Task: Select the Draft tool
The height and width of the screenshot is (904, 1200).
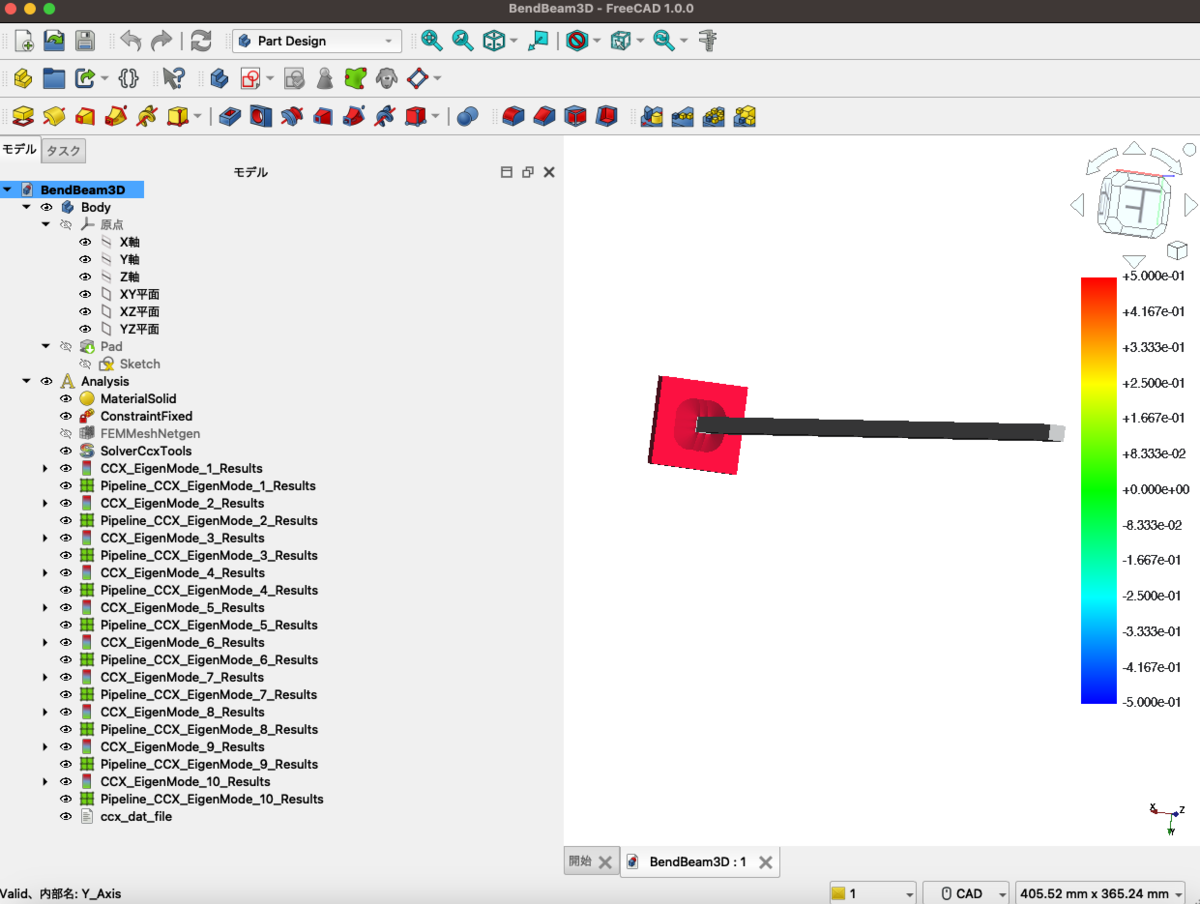Action: pyautogui.click(x=575, y=116)
